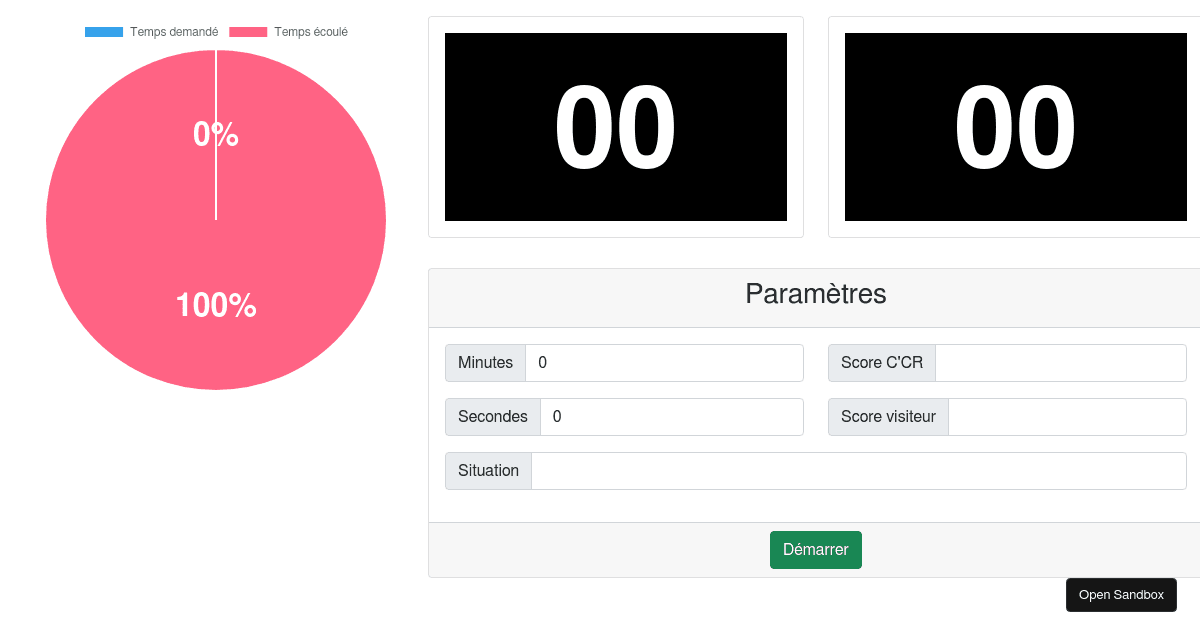Select the Score visiteur input field
1200x630 pixels.
(1066, 417)
